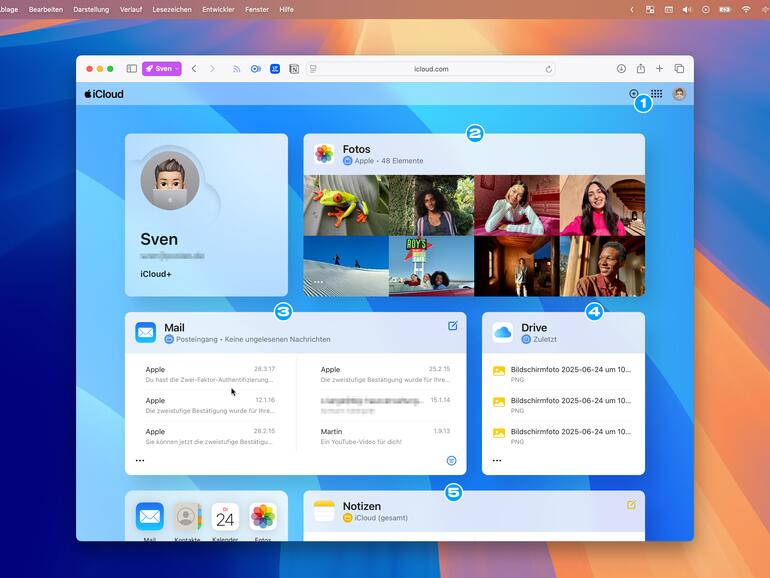Open the Drive 'Zuletzt' view selector

pos(539,339)
